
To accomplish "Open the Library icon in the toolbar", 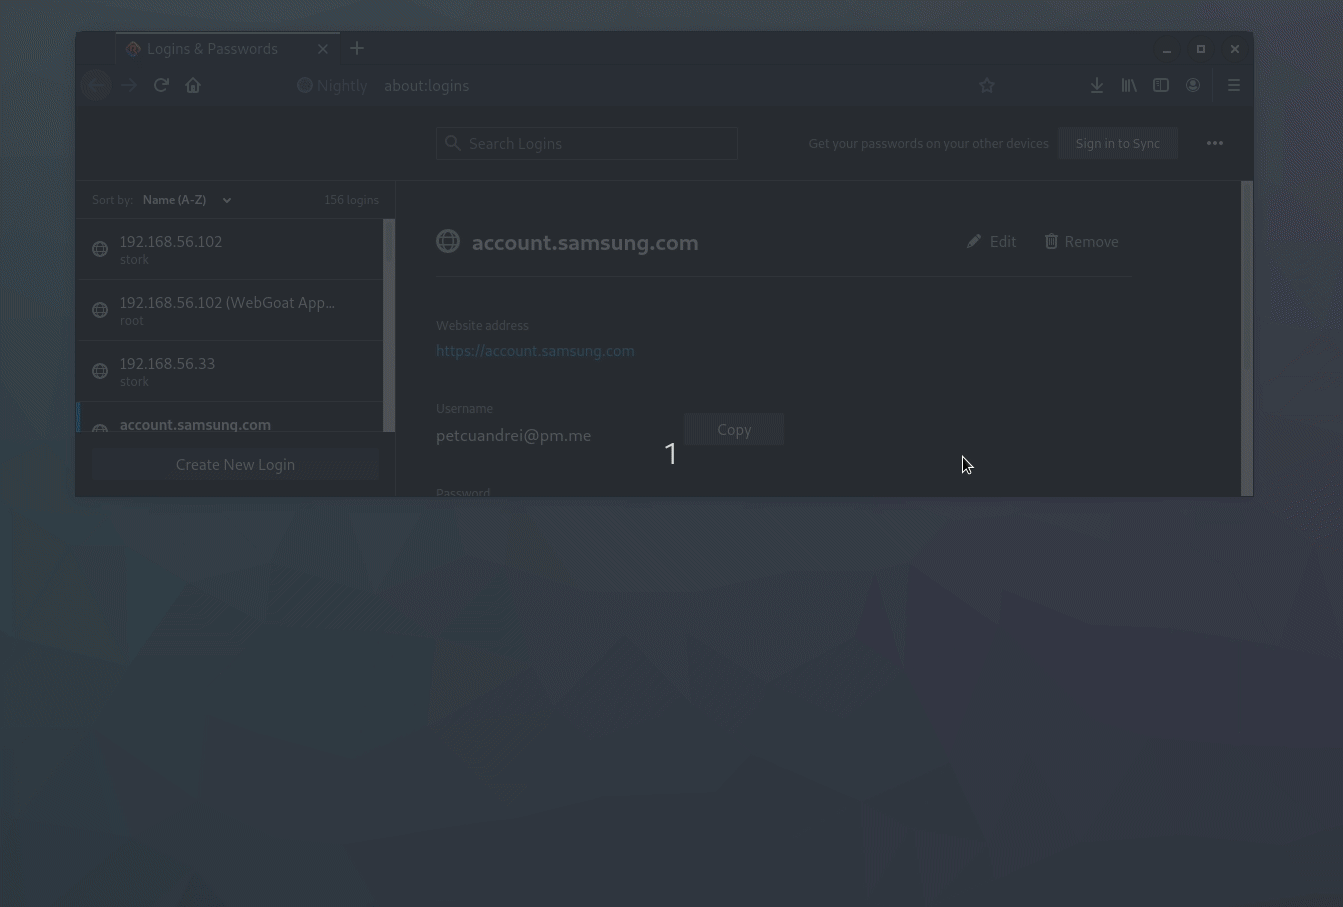I will (x=1129, y=86).
